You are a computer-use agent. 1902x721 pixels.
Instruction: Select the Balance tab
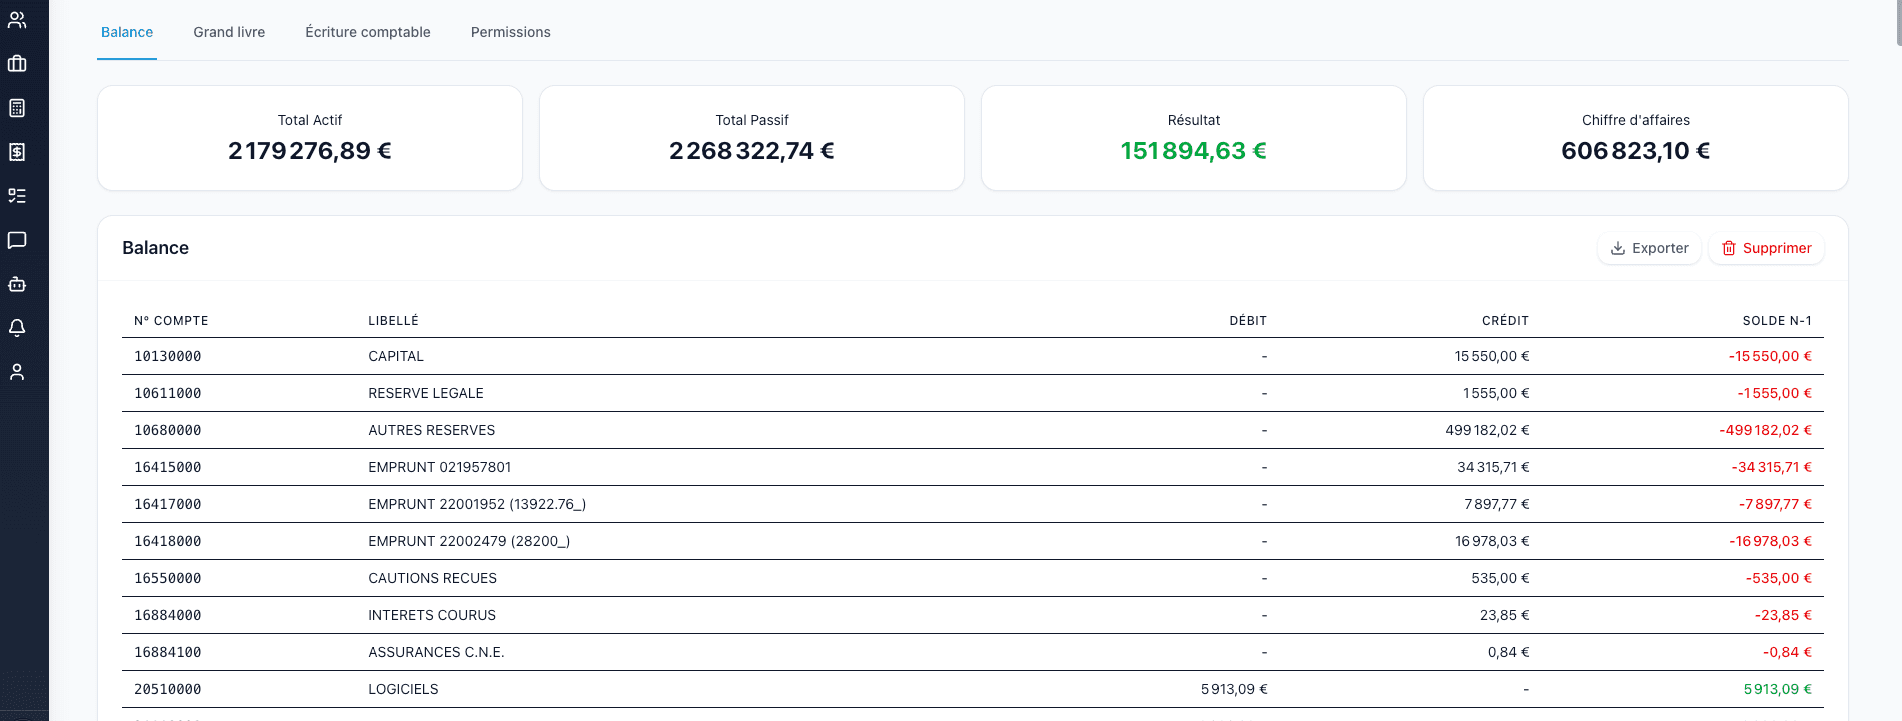coord(127,32)
